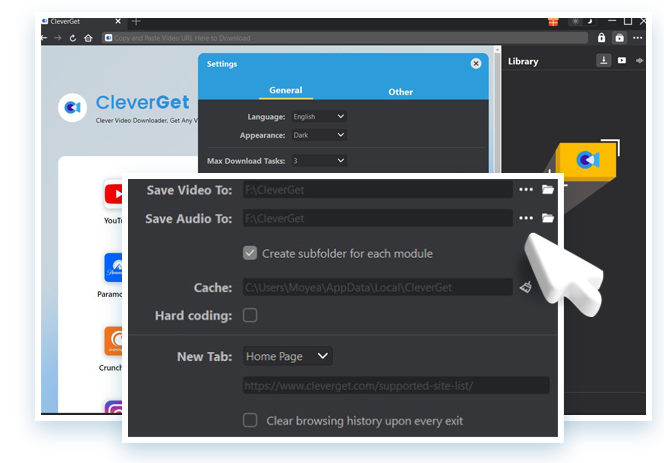
Task: Click the CleverGet logo icon
Action: tap(72, 108)
